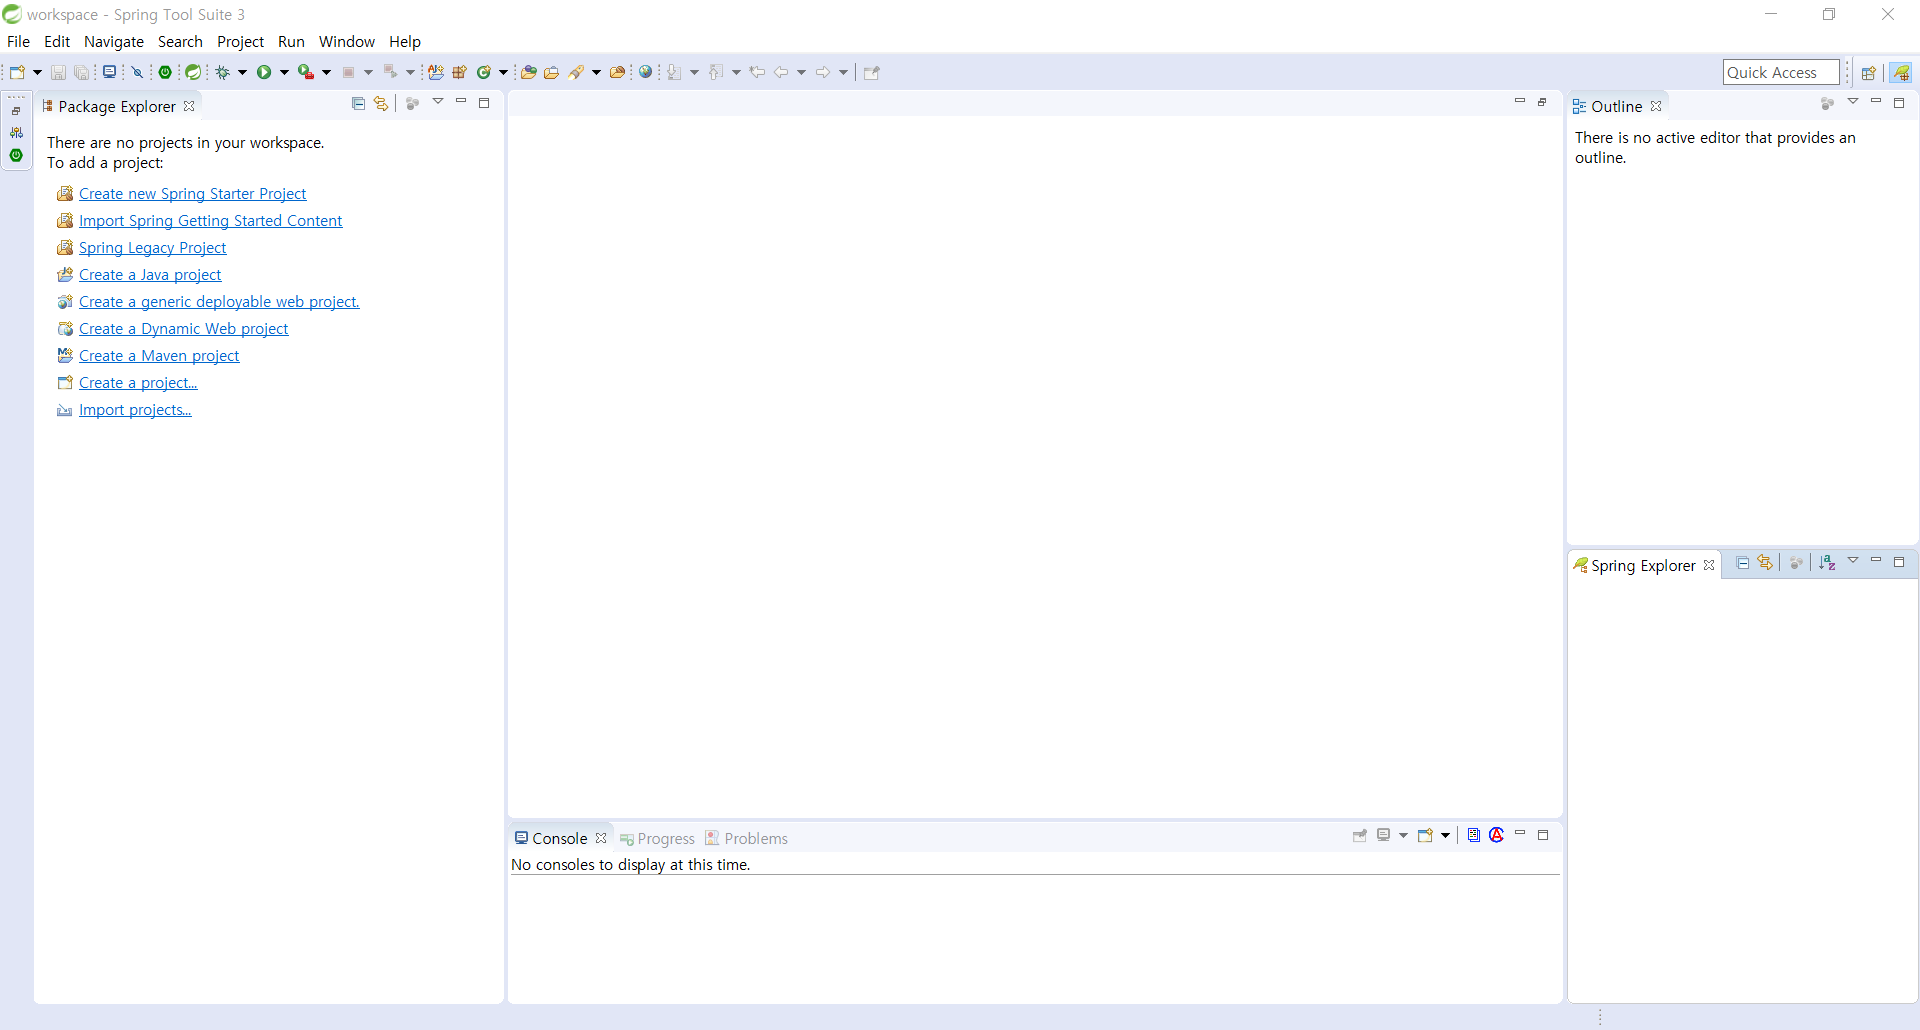Minimize the Outline view
Screen dimensions: 1920x1030
tap(1876, 102)
